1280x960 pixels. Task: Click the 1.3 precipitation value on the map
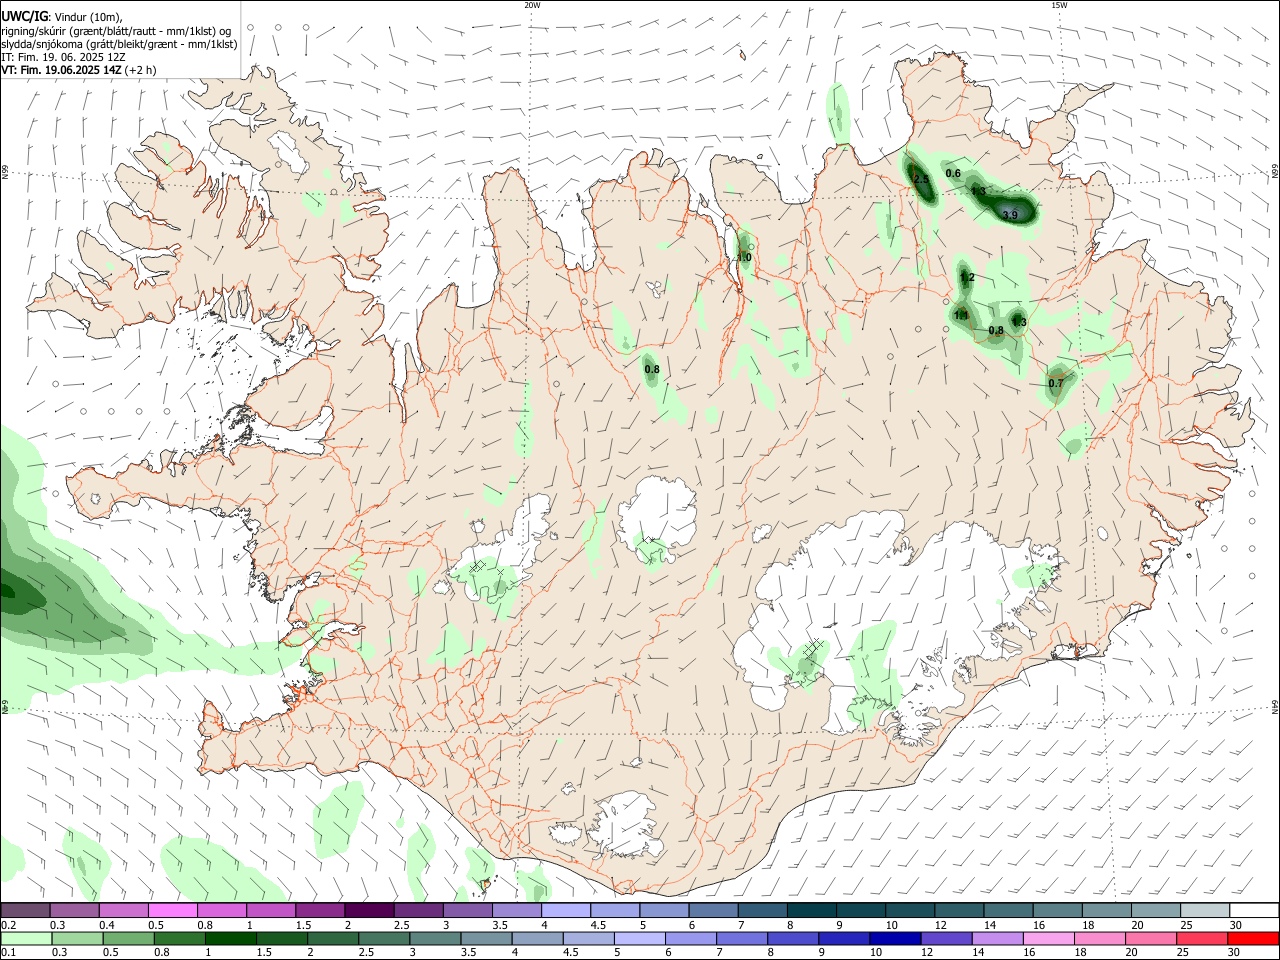tap(1019, 322)
